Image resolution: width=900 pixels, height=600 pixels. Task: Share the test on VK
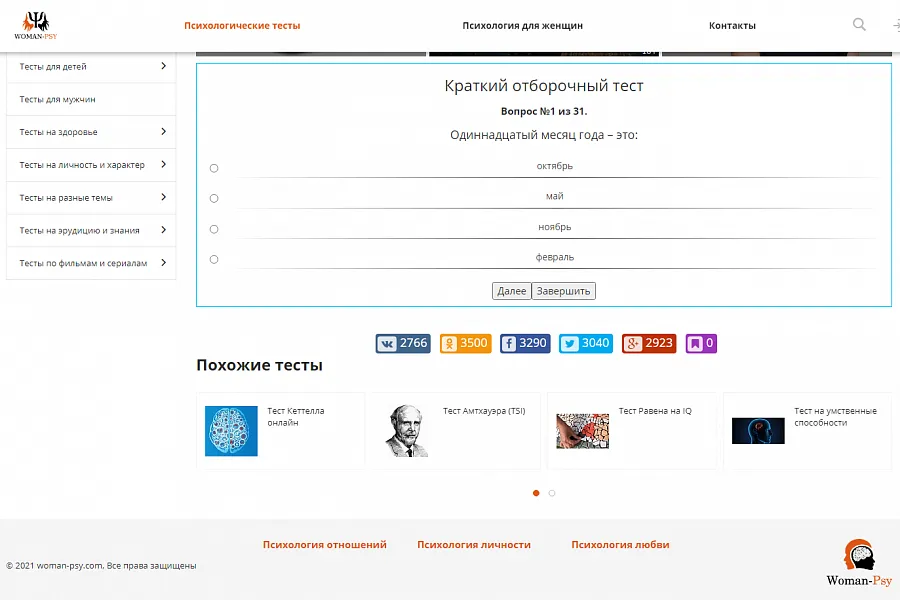click(x=403, y=343)
